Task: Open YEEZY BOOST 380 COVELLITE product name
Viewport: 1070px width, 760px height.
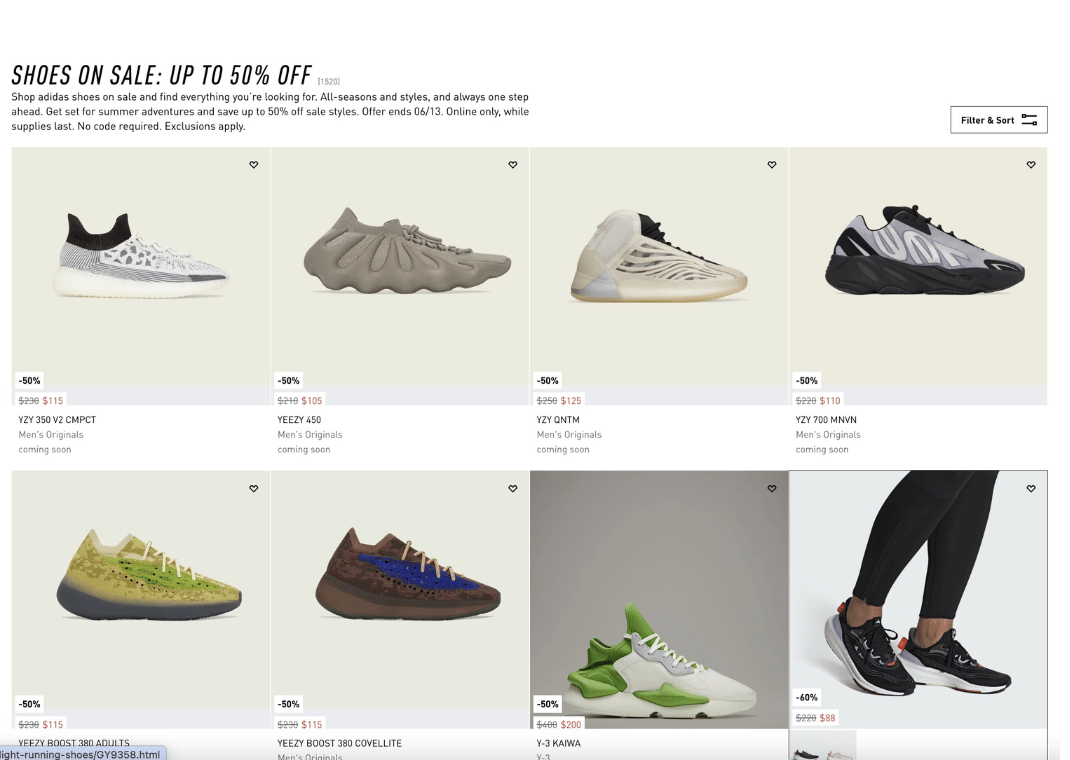Action: (339, 743)
